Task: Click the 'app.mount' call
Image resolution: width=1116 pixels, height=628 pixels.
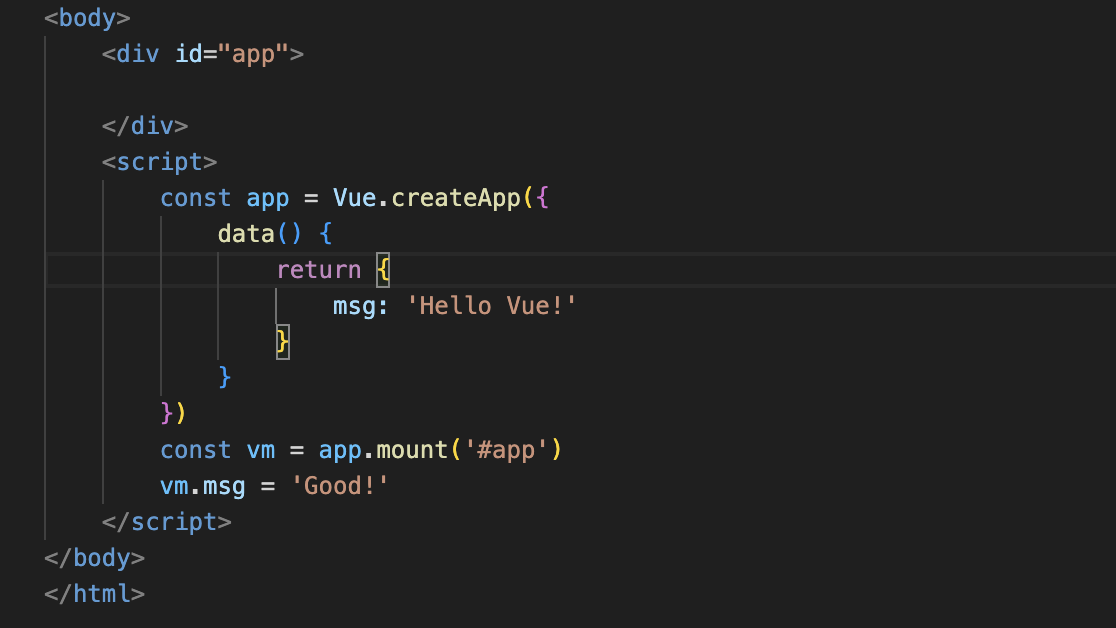Action: [383, 450]
